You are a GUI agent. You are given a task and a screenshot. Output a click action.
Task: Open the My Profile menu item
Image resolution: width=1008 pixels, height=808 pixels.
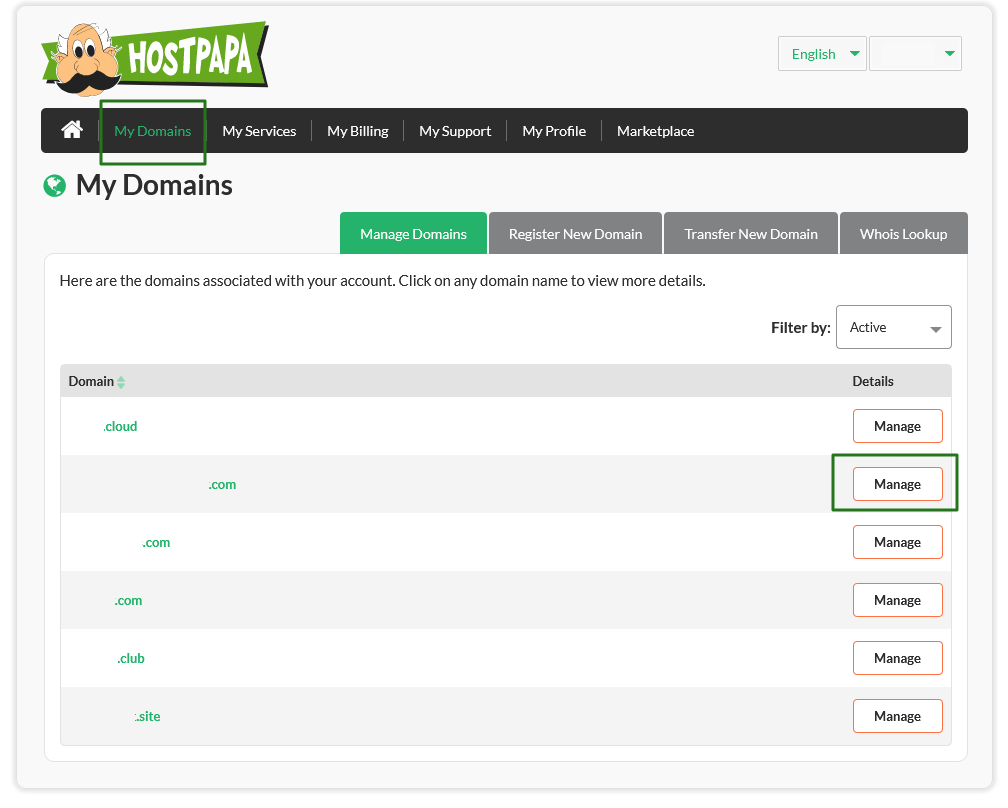pos(554,130)
